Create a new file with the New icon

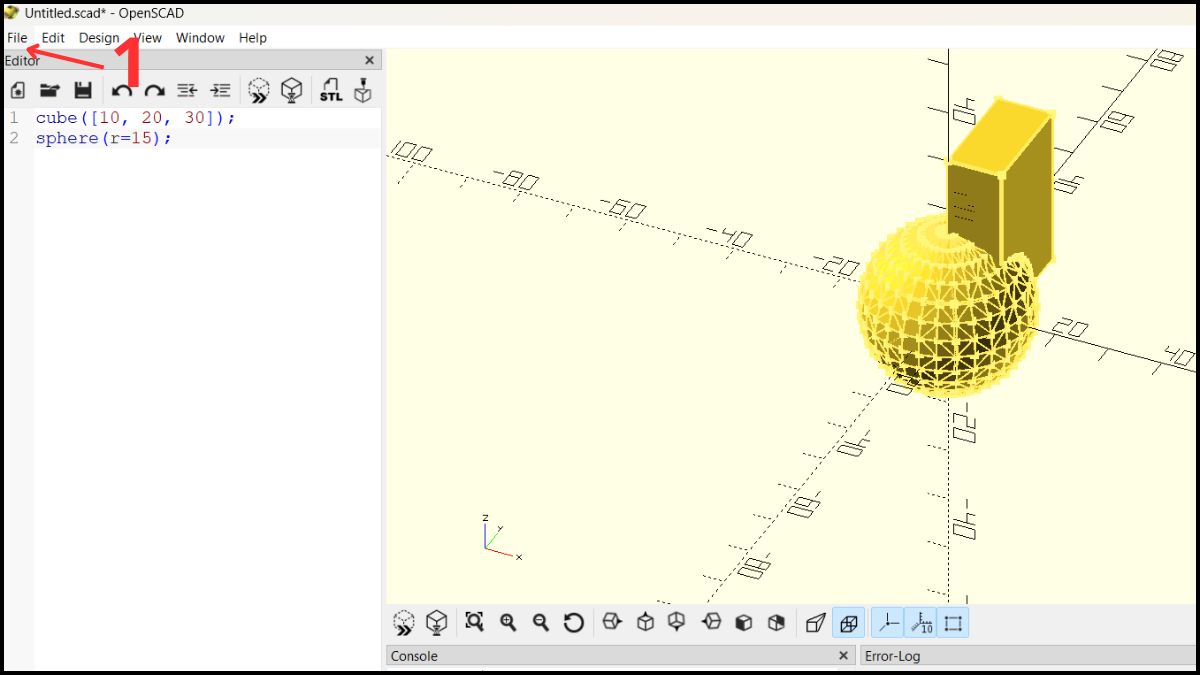17,90
